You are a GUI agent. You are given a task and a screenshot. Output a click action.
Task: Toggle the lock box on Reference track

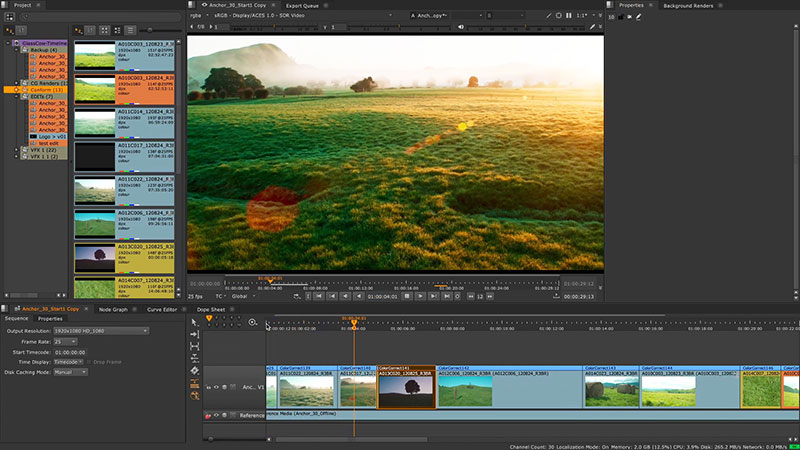[x=233, y=415]
